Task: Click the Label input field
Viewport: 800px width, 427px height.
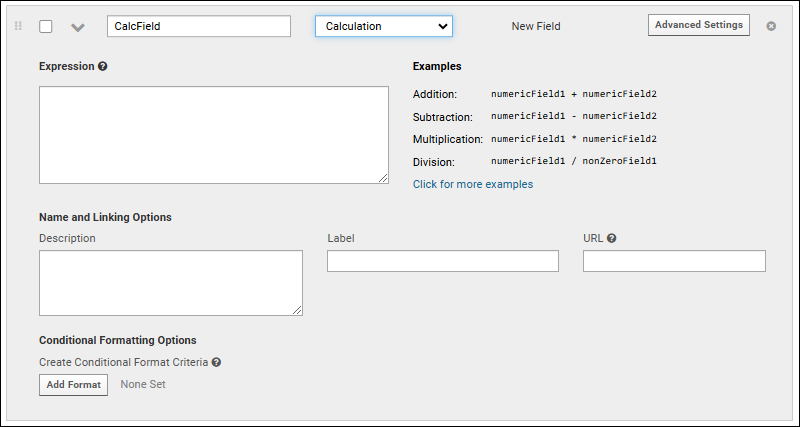Action: pyautogui.click(x=442, y=261)
